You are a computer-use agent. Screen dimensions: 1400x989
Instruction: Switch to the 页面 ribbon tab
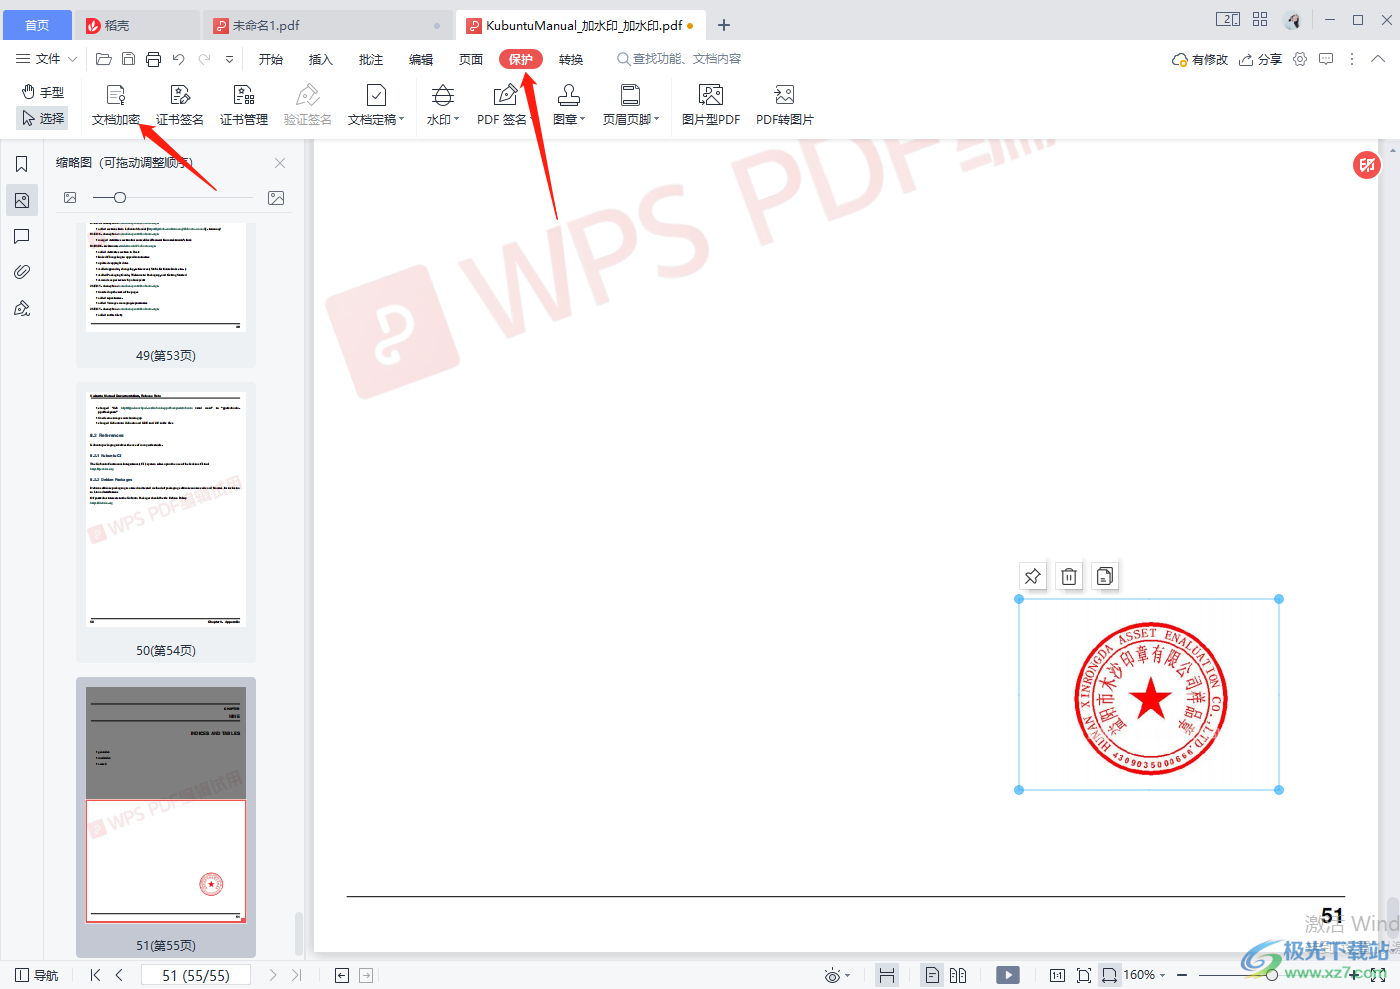(x=471, y=59)
